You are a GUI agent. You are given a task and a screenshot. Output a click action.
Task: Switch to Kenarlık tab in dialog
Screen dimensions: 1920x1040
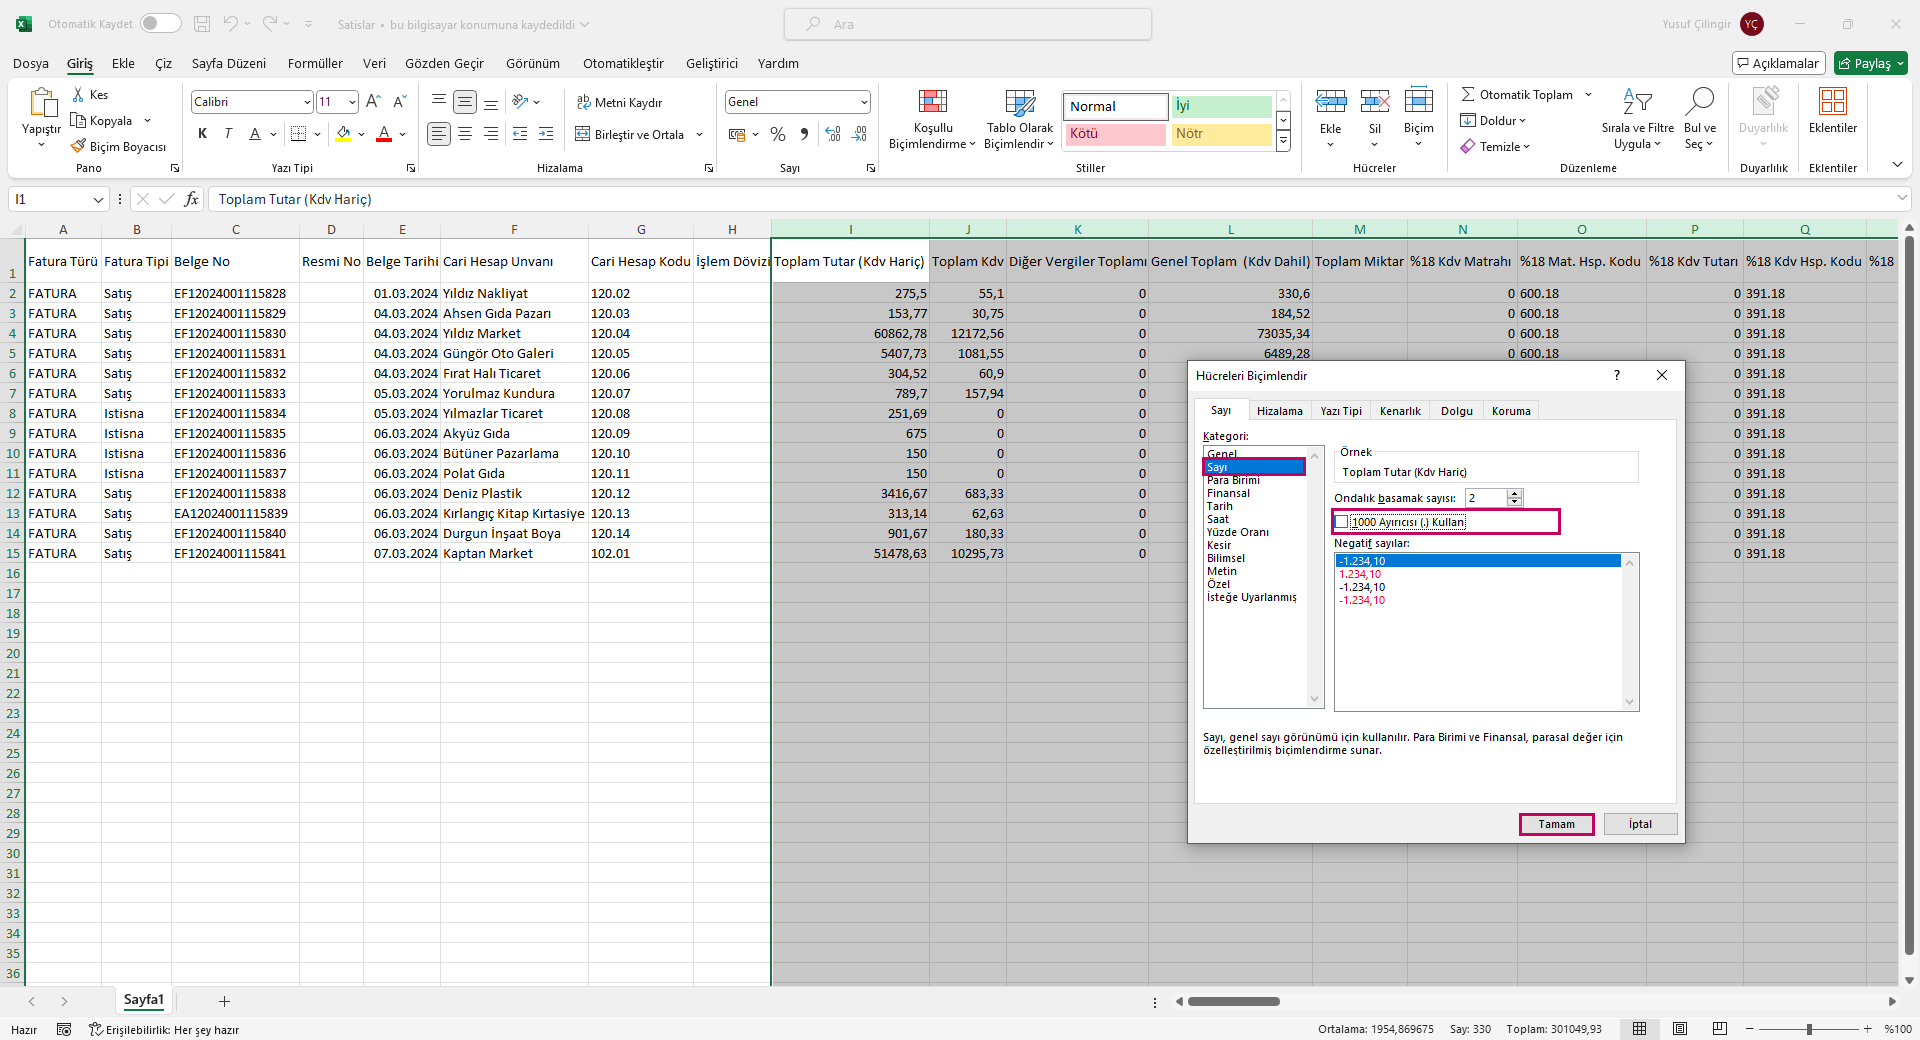[1400, 411]
